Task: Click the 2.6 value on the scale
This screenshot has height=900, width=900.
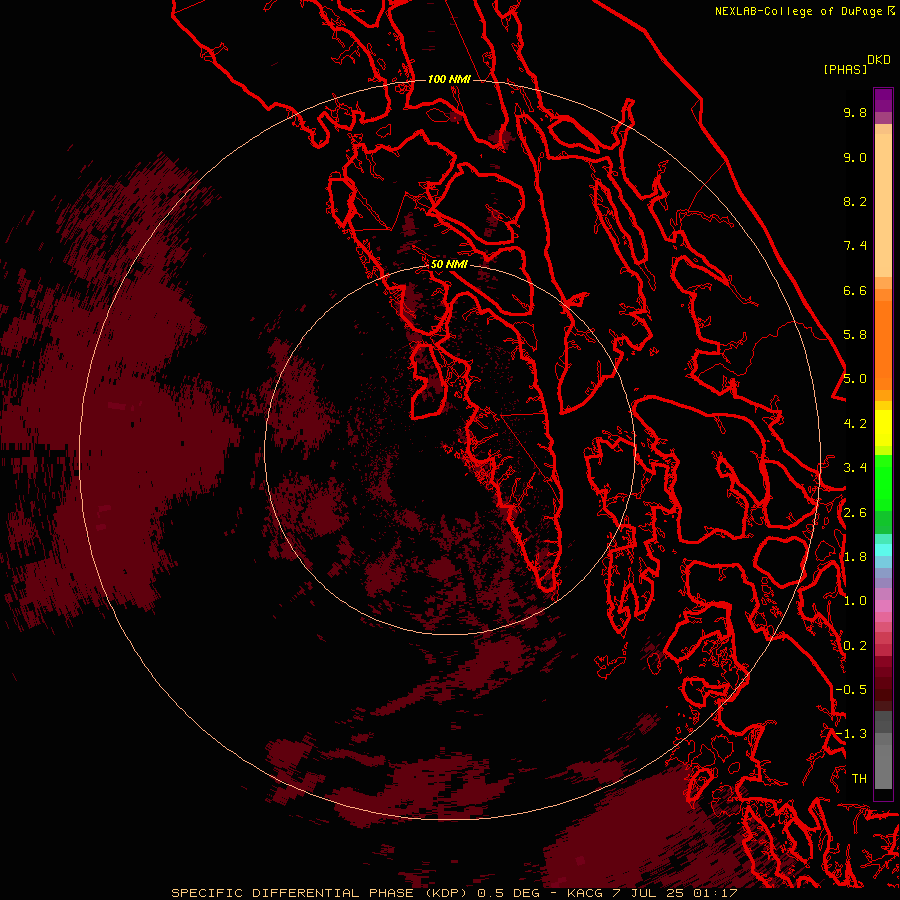Action: point(855,513)
